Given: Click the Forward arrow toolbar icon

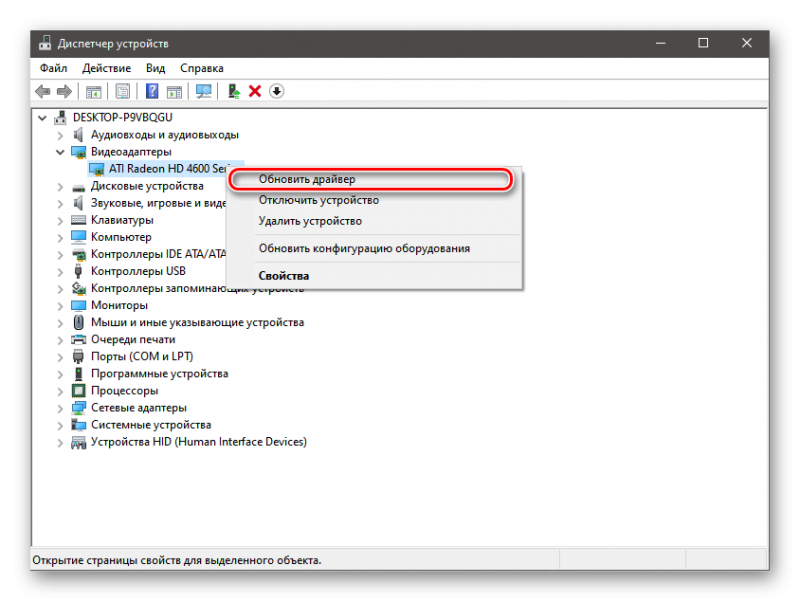Looking at the screenshot, I should click(x=64, y=92).
